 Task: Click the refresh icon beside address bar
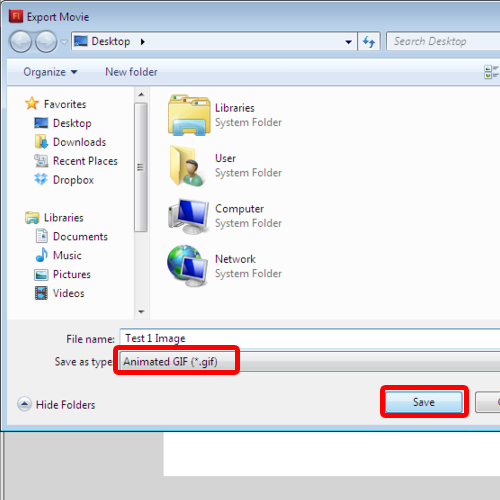click(369, 42)
